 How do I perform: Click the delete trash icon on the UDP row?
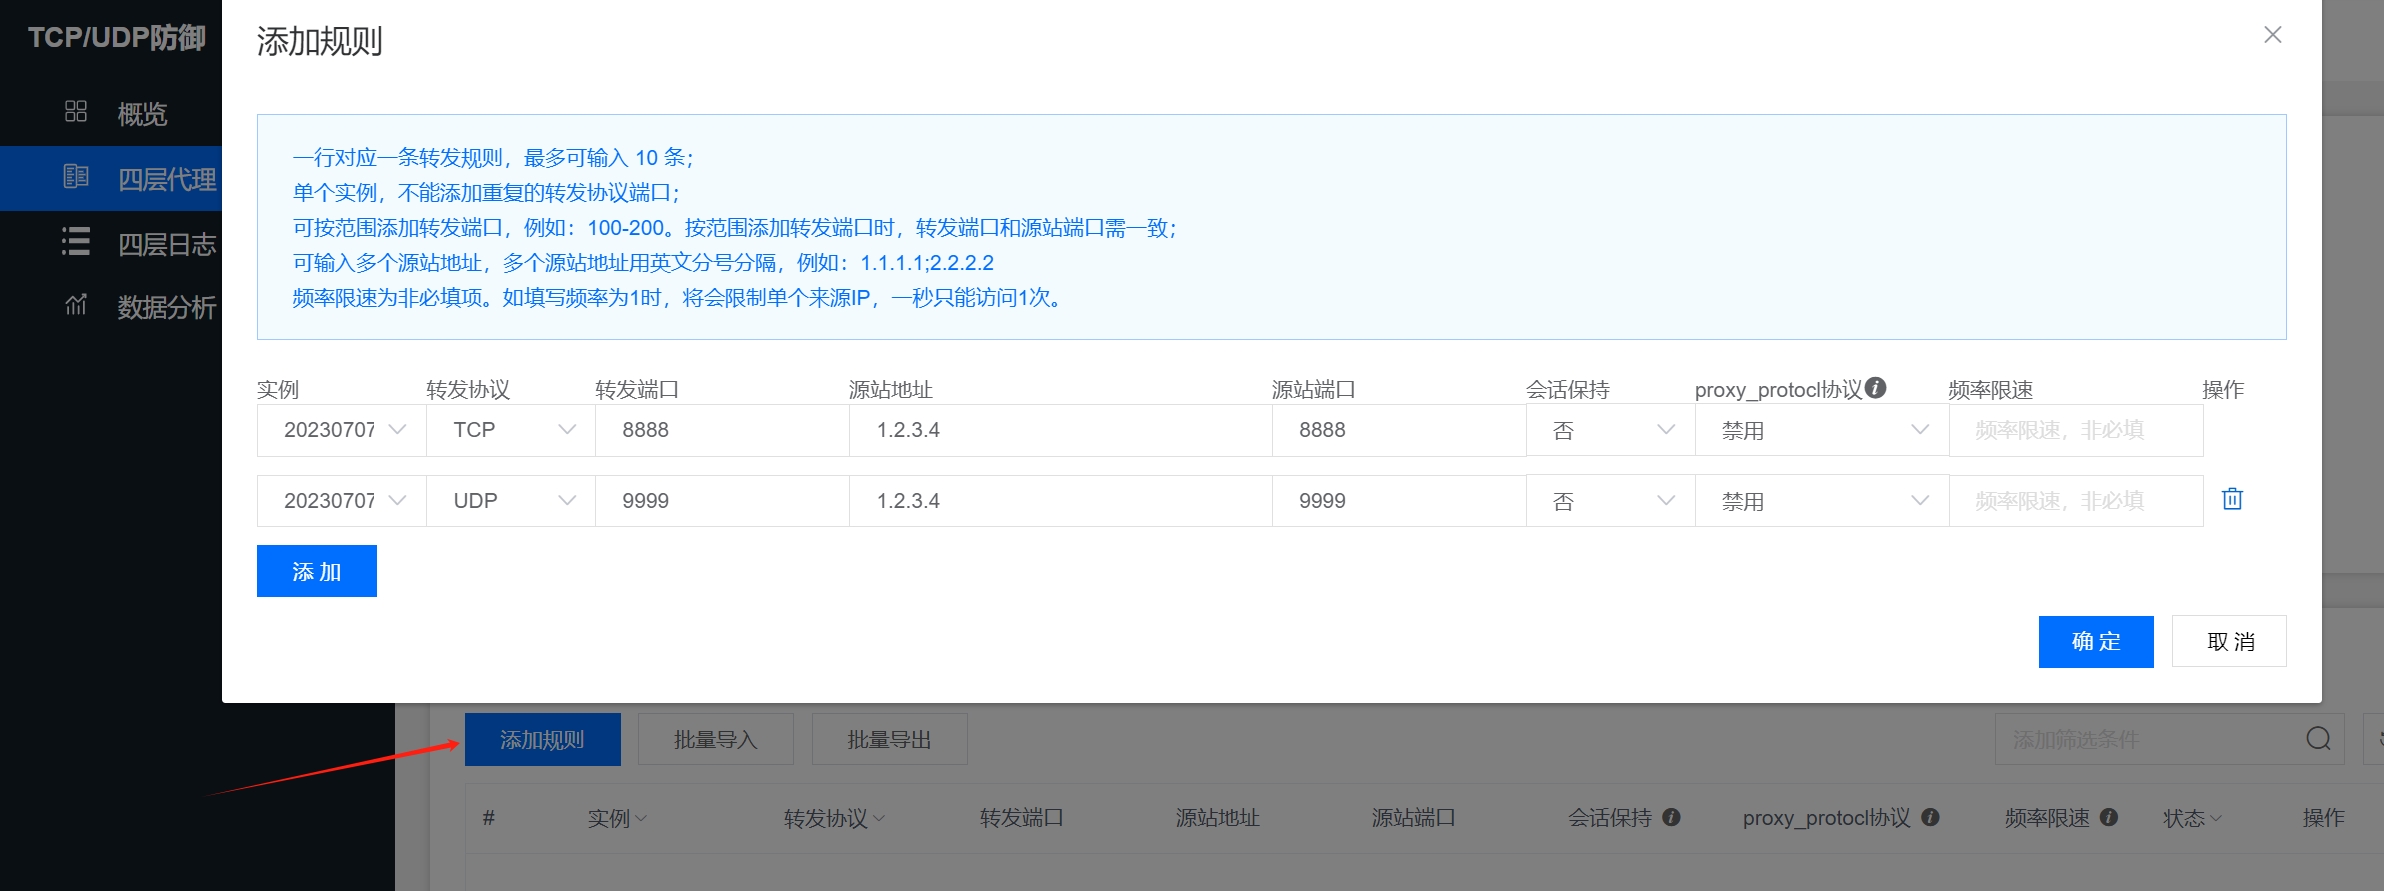click(x=2232, y=499)
